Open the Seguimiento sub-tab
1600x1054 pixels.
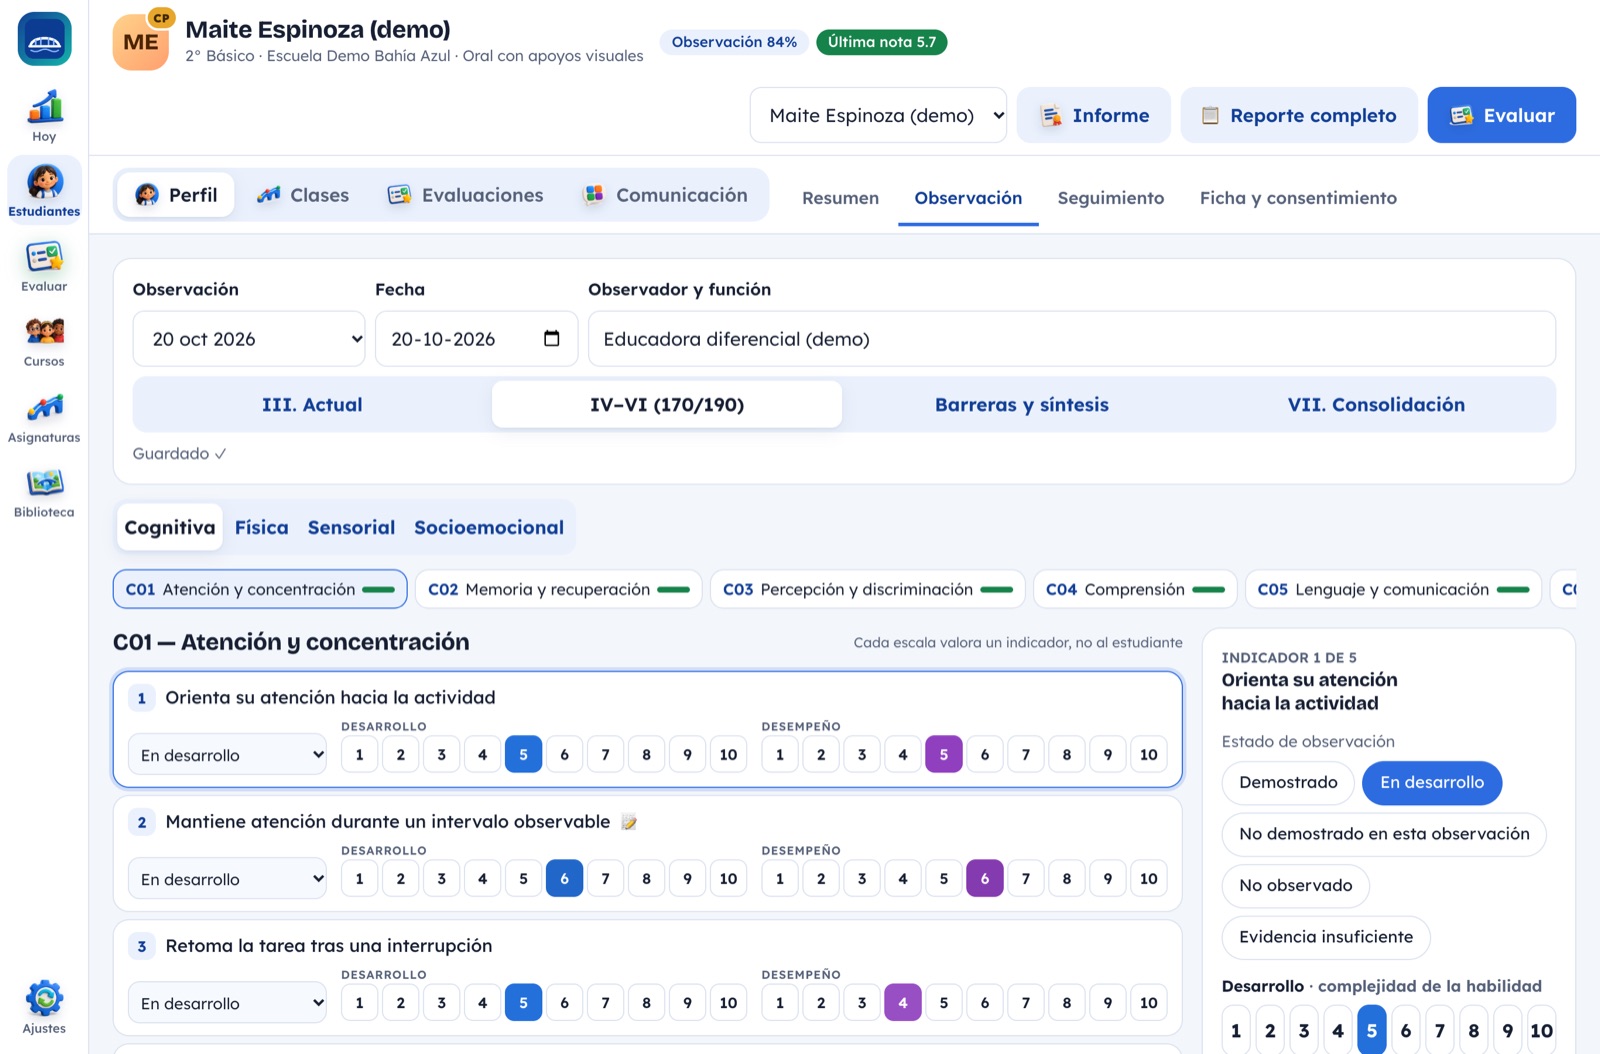[1111, 198]
